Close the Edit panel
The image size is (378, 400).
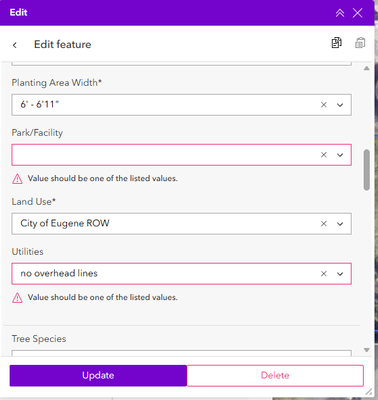pyautogui.click(x=358, y=13)
